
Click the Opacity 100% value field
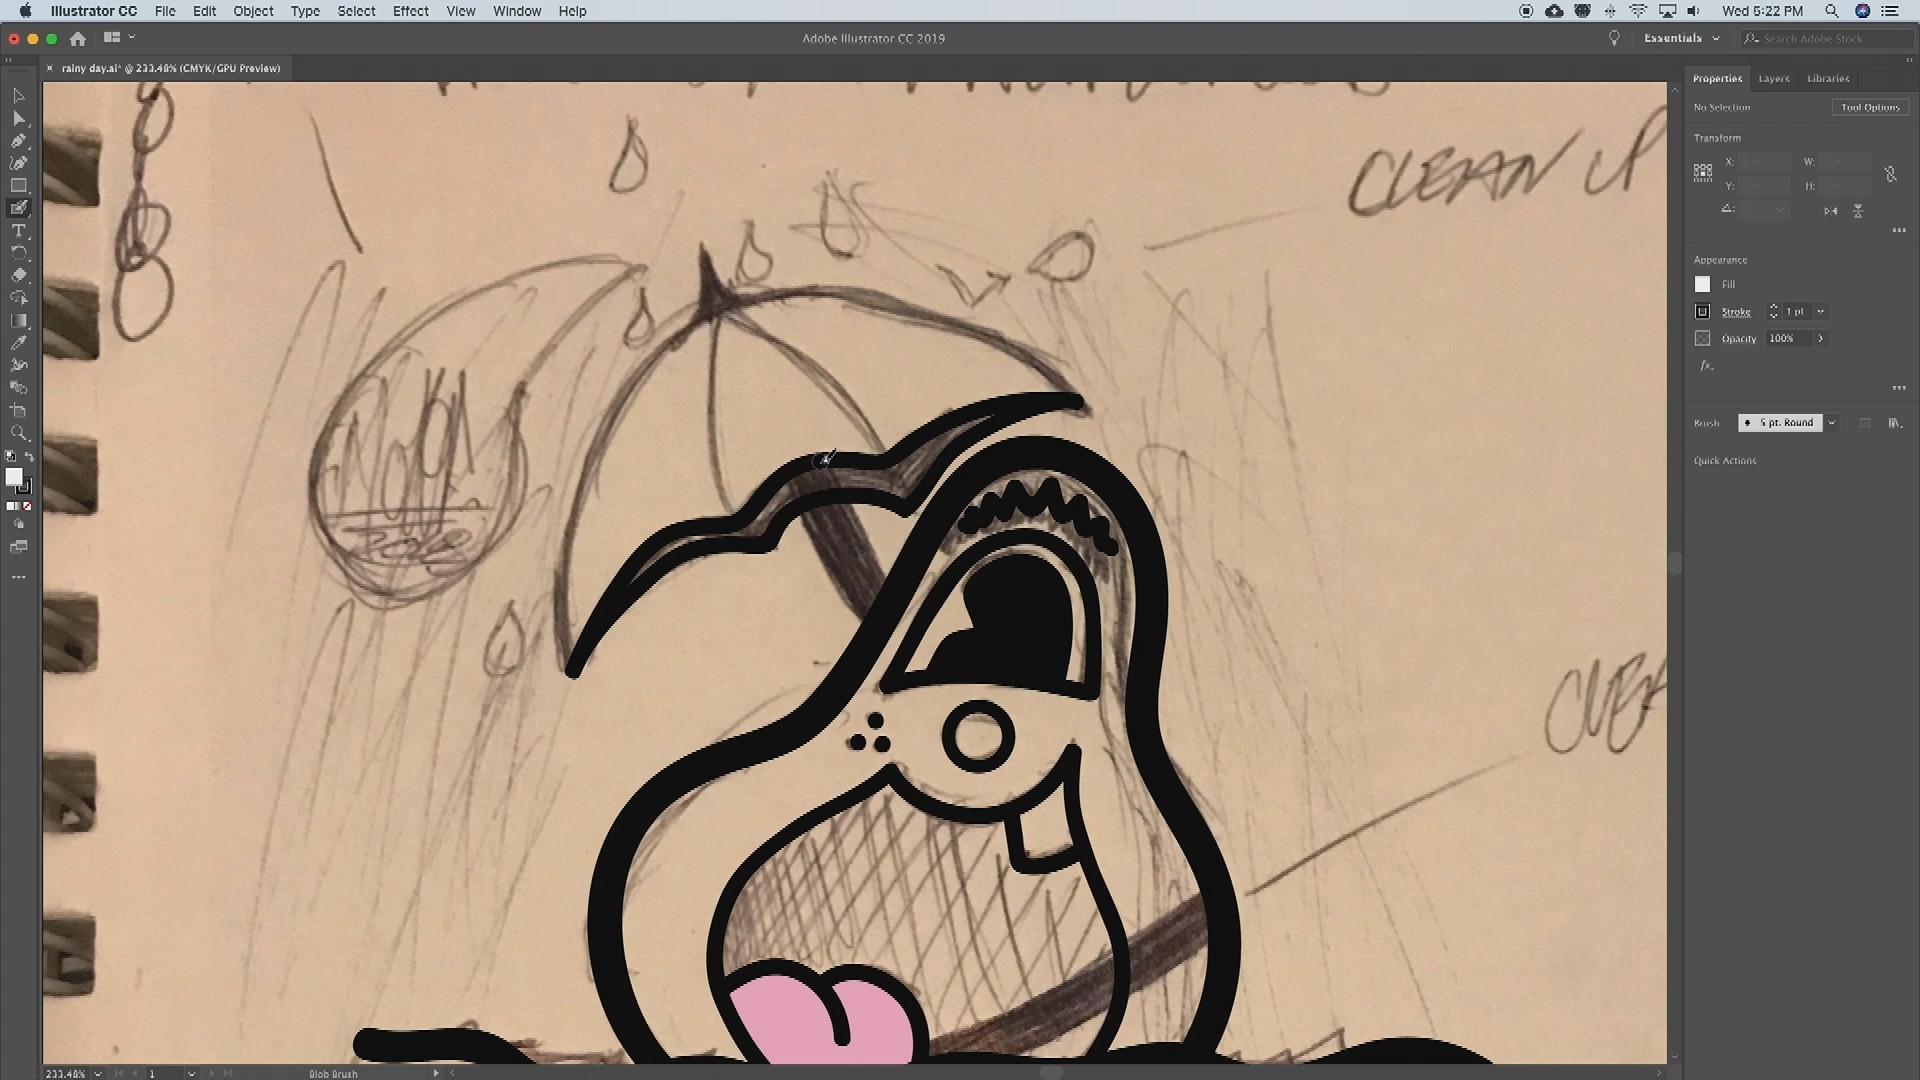click(x=1789, y=339)
